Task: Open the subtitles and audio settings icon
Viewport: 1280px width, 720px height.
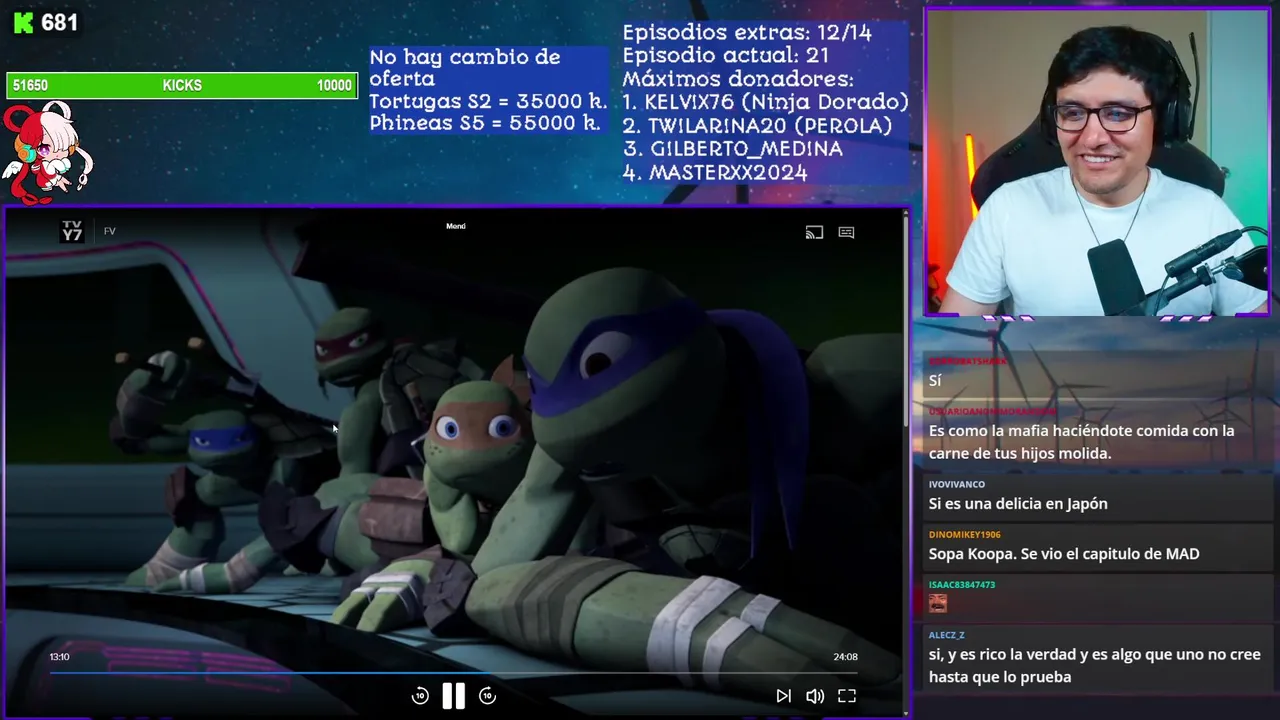Action: click(x=846, y=232)
